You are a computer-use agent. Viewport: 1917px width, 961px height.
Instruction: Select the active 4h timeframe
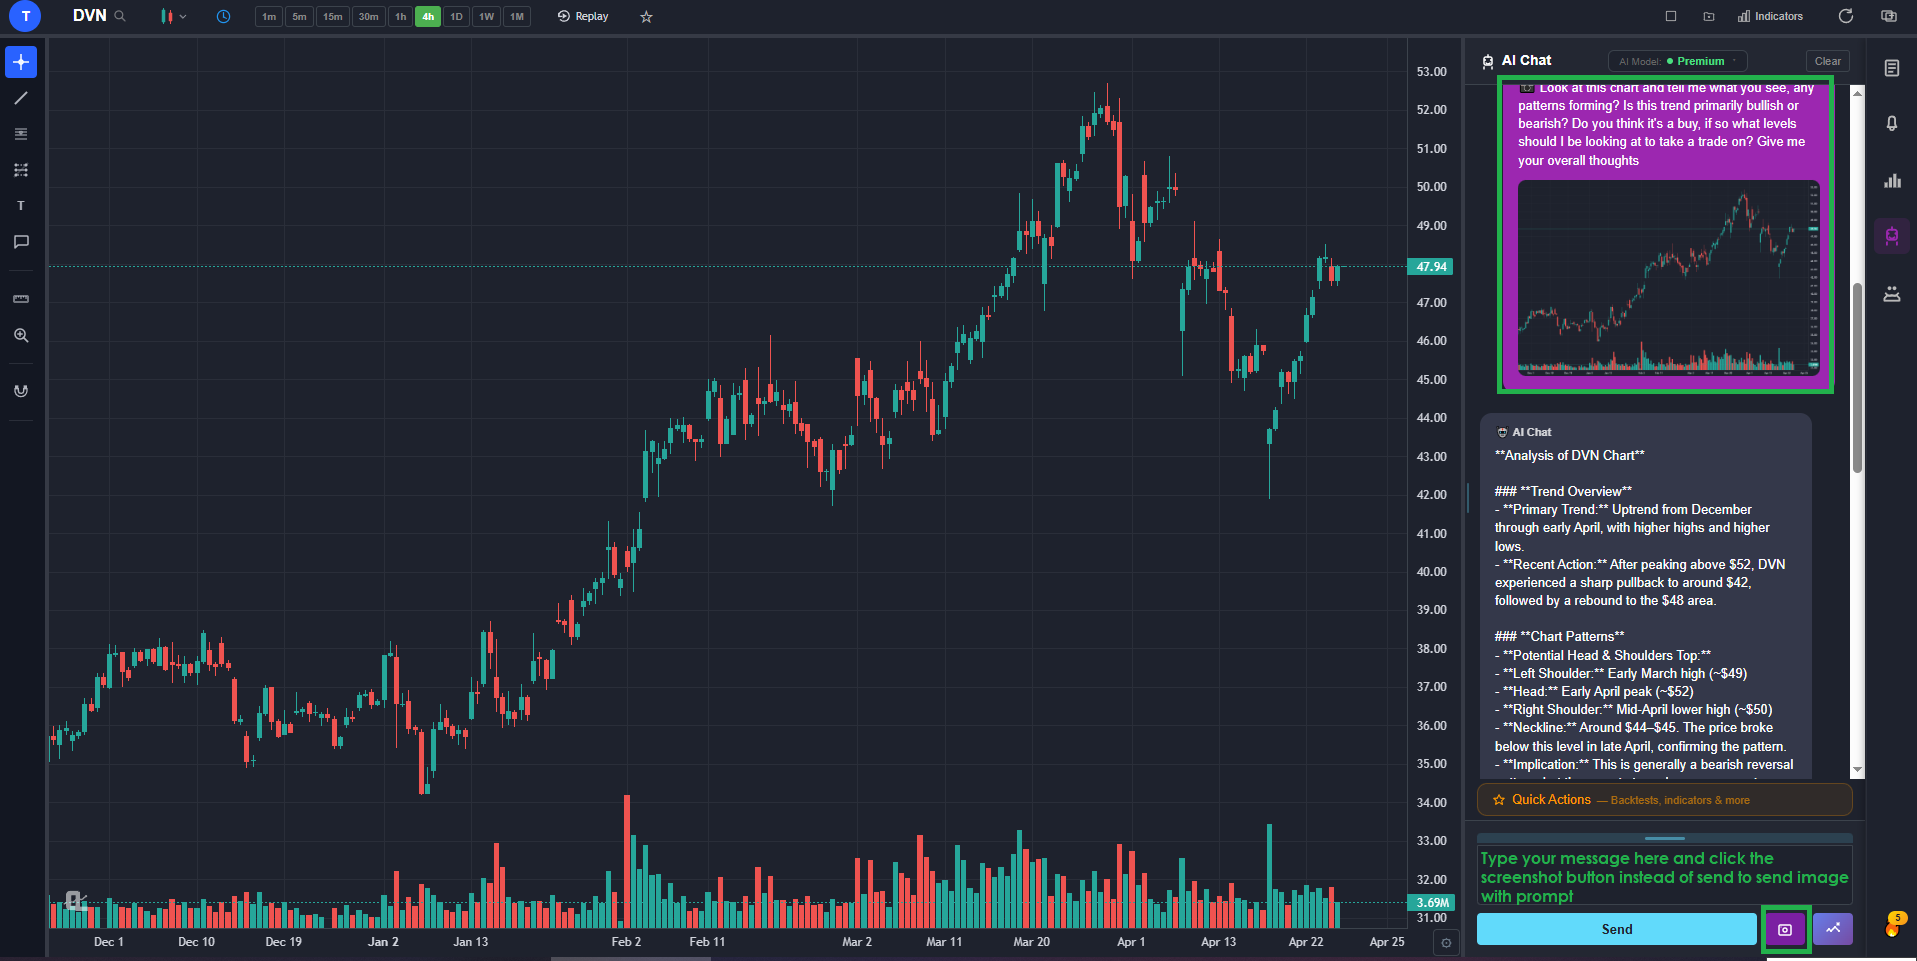tap(428, 16)
